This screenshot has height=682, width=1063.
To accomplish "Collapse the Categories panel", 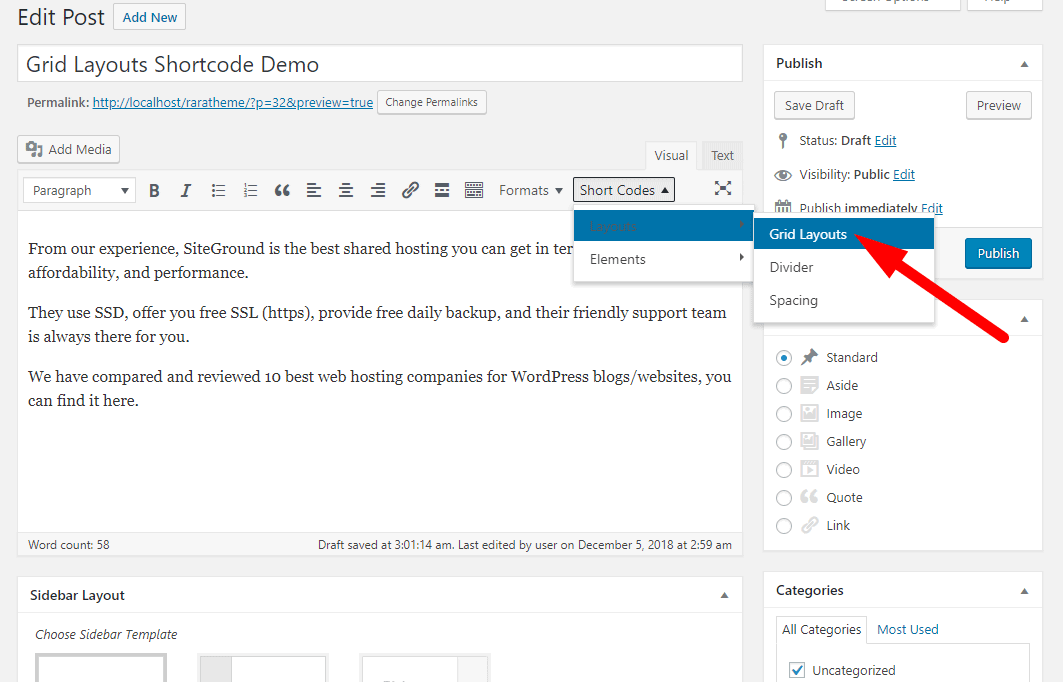I will pos(1024,591).
